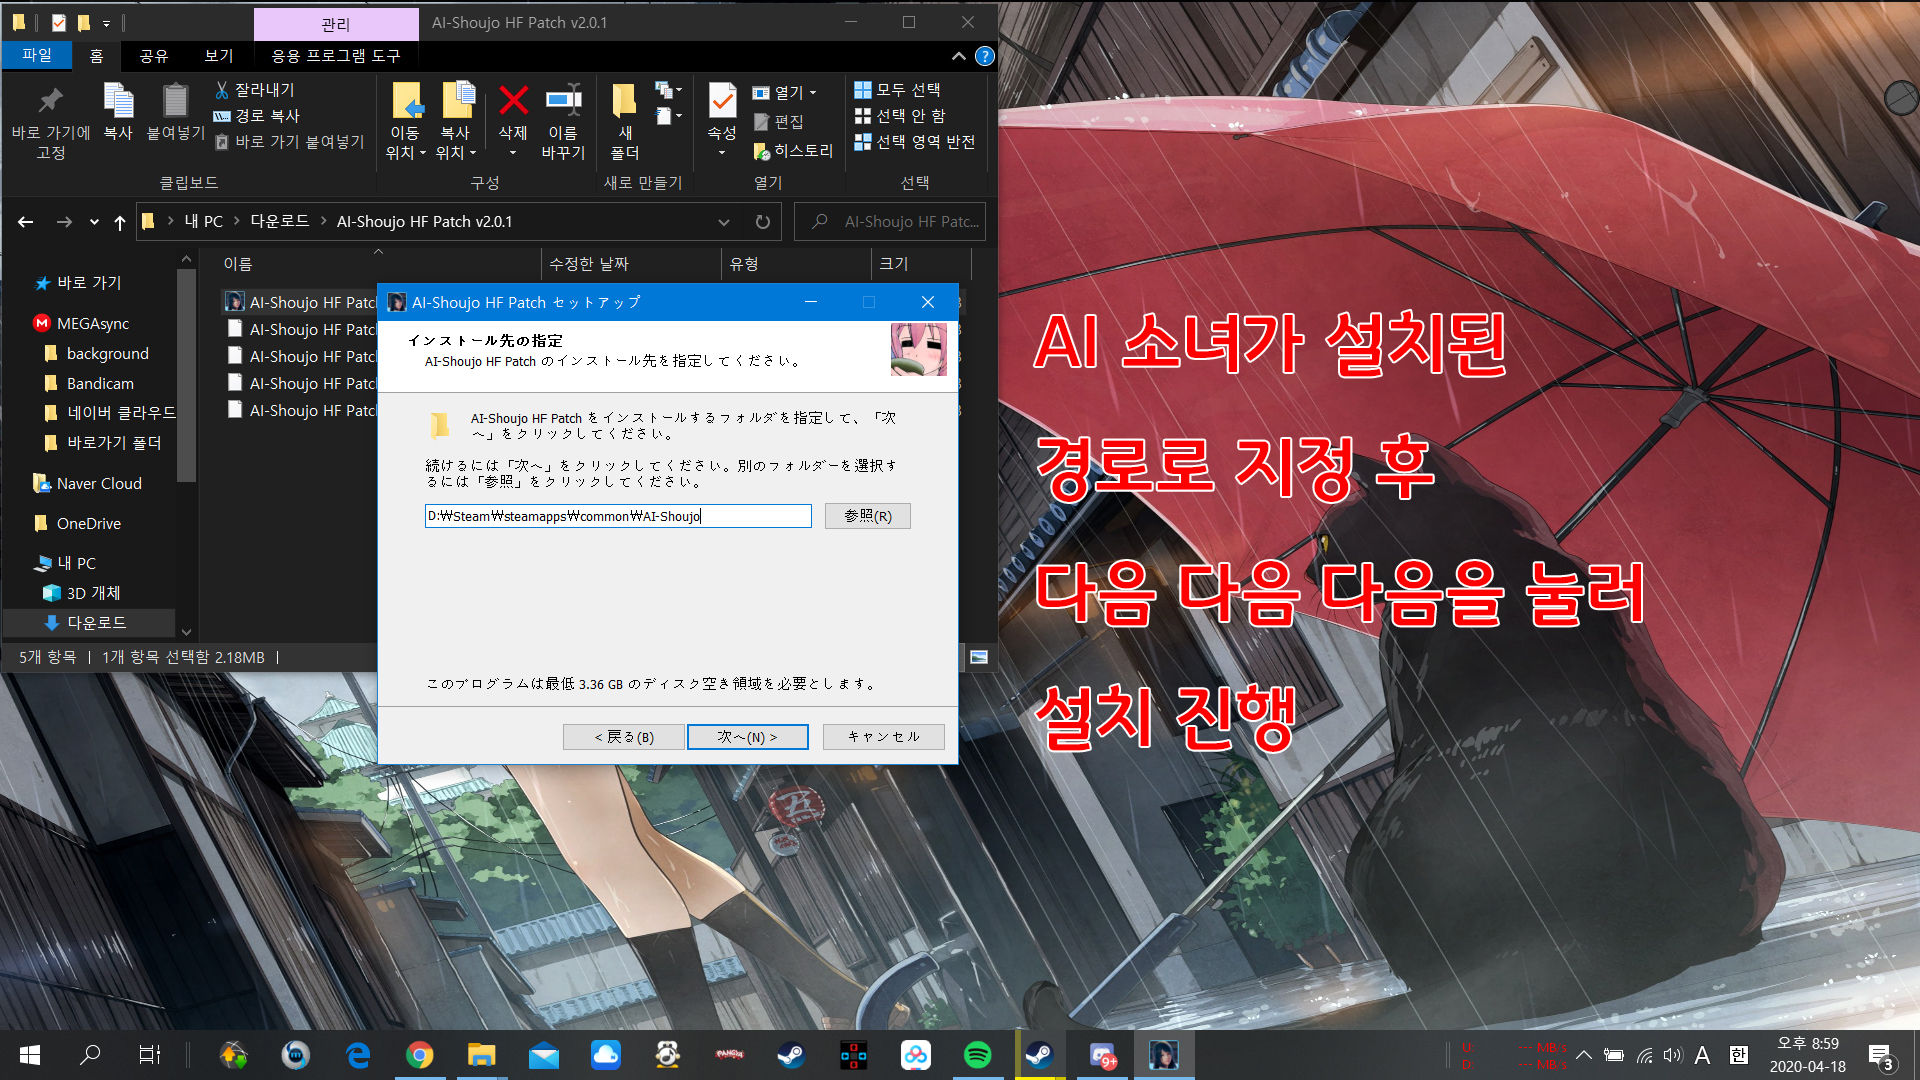1920x1080 pixels.
Task: Click History (히스토리) in the ribbon
Action: (793, 151)
